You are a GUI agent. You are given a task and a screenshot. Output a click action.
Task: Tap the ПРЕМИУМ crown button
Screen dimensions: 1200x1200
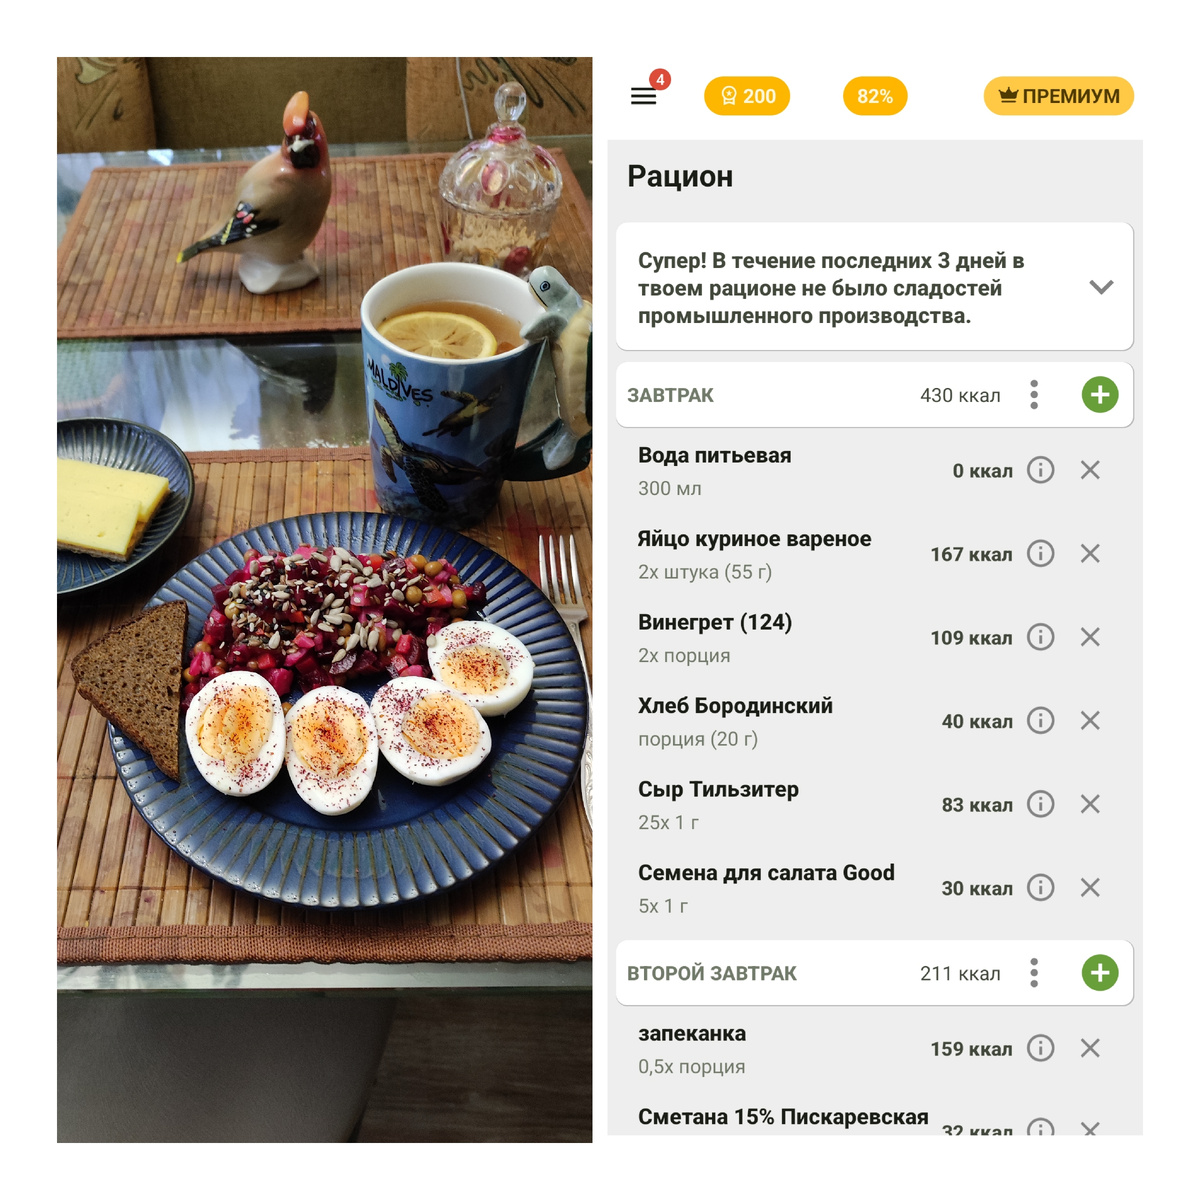tap(1059, 96)
